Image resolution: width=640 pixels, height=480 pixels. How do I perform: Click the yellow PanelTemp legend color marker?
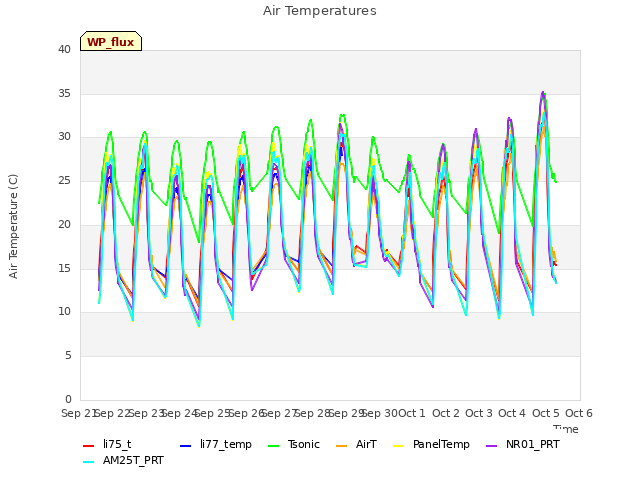point(398,445)
